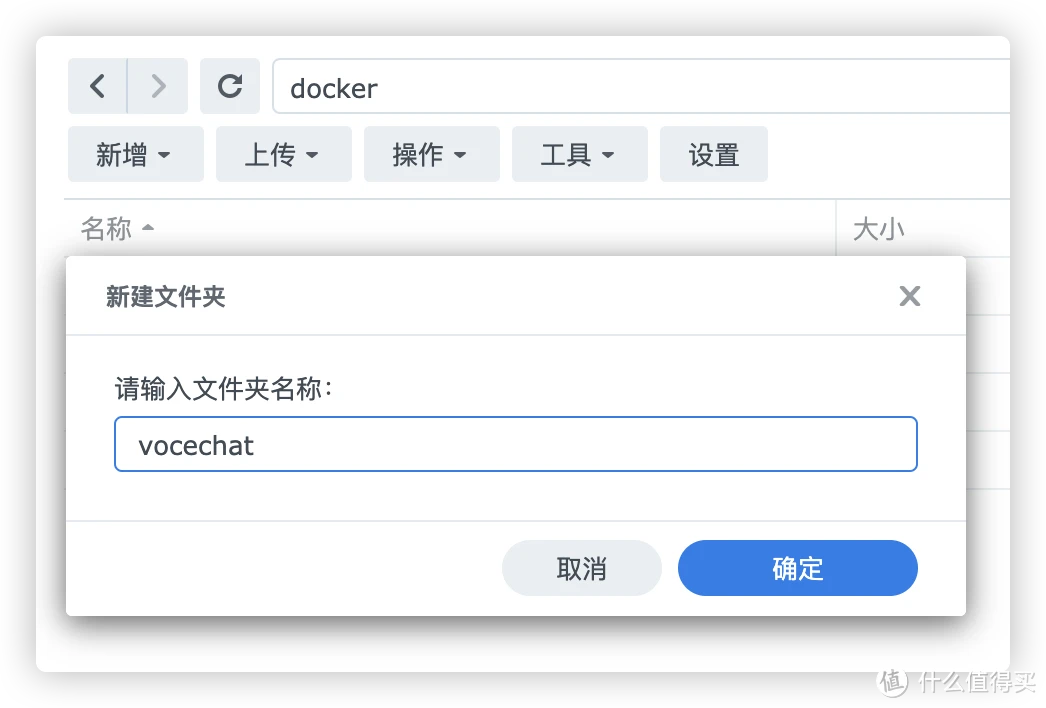The height and width of the screenshot is (708, 1046).
Task: Open the 工具 dropdown menu
Action: coord(579,154)
